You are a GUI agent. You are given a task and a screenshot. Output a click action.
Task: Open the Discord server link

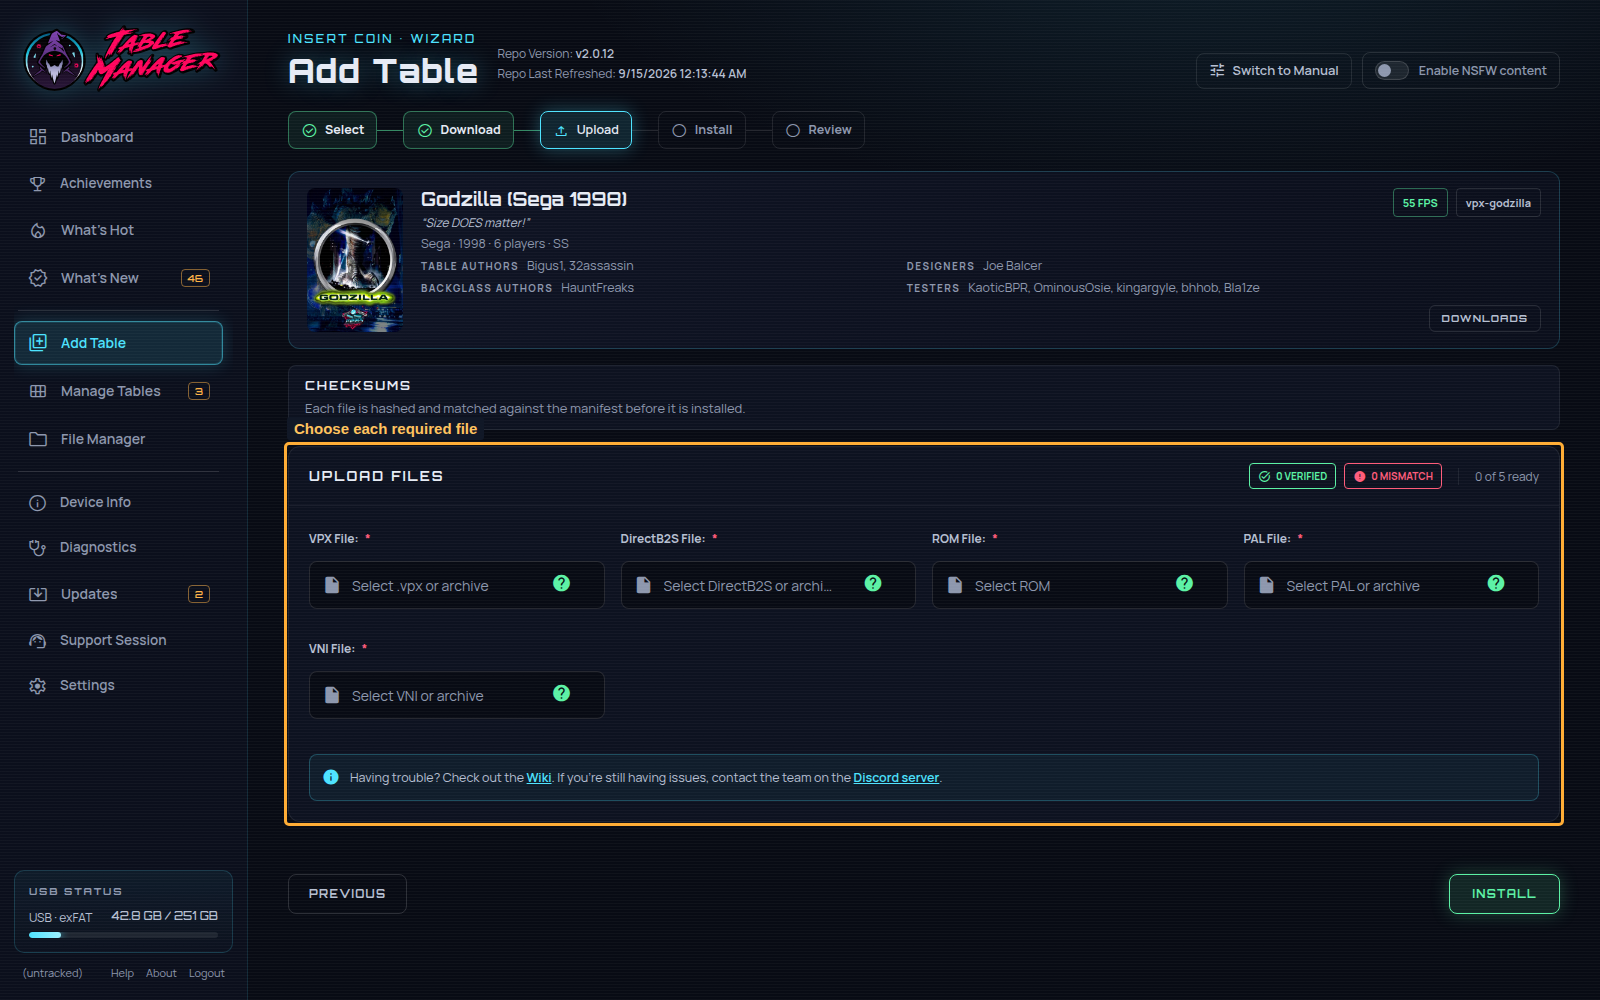pos(896,778)
